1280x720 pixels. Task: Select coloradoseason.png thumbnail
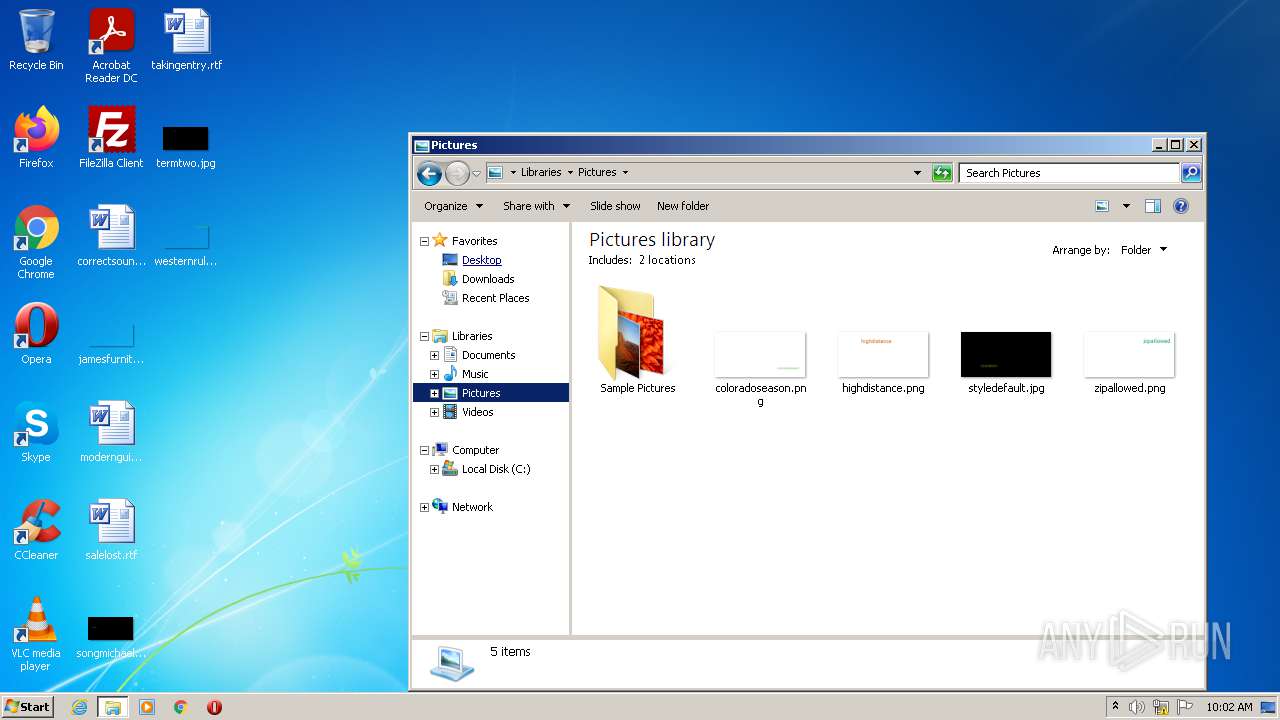tap(760, 368)
